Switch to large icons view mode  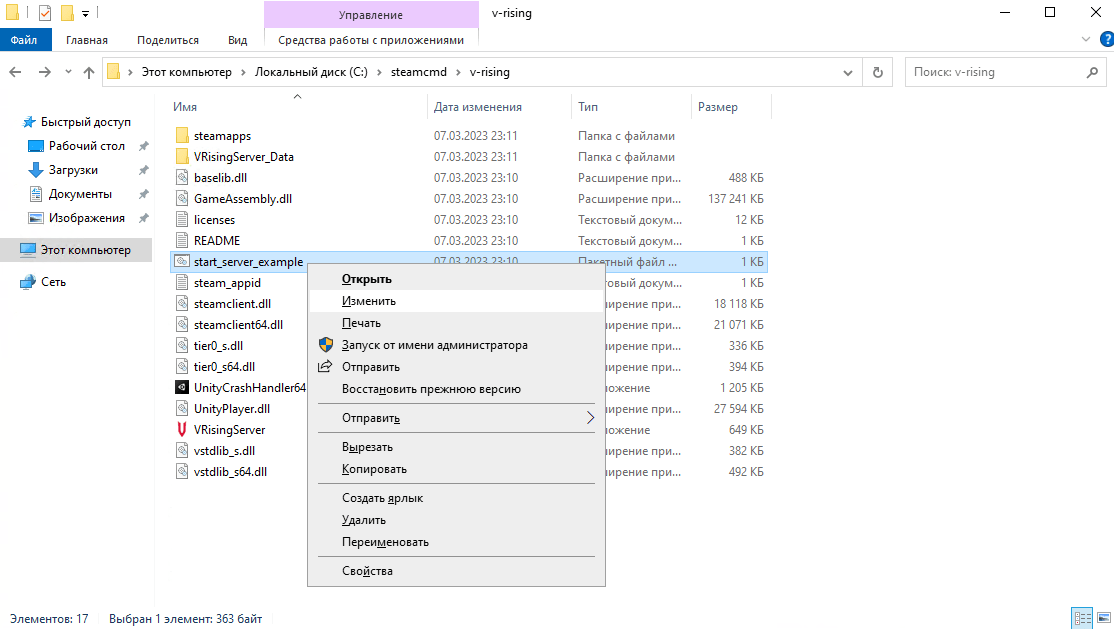click(1100, 618)
